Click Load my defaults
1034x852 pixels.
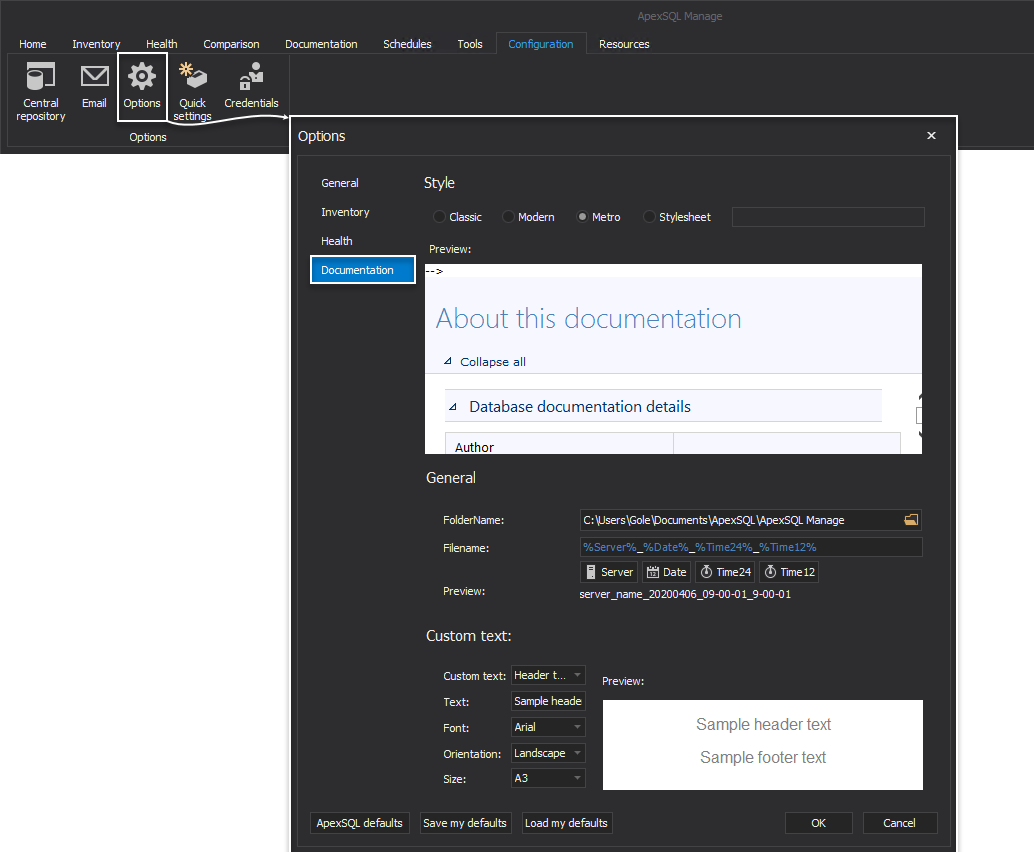pos(566,823)
